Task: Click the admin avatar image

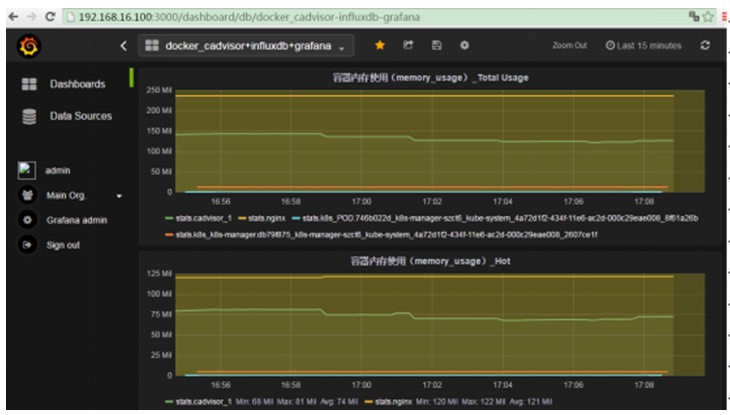Action: pos(27,170)
